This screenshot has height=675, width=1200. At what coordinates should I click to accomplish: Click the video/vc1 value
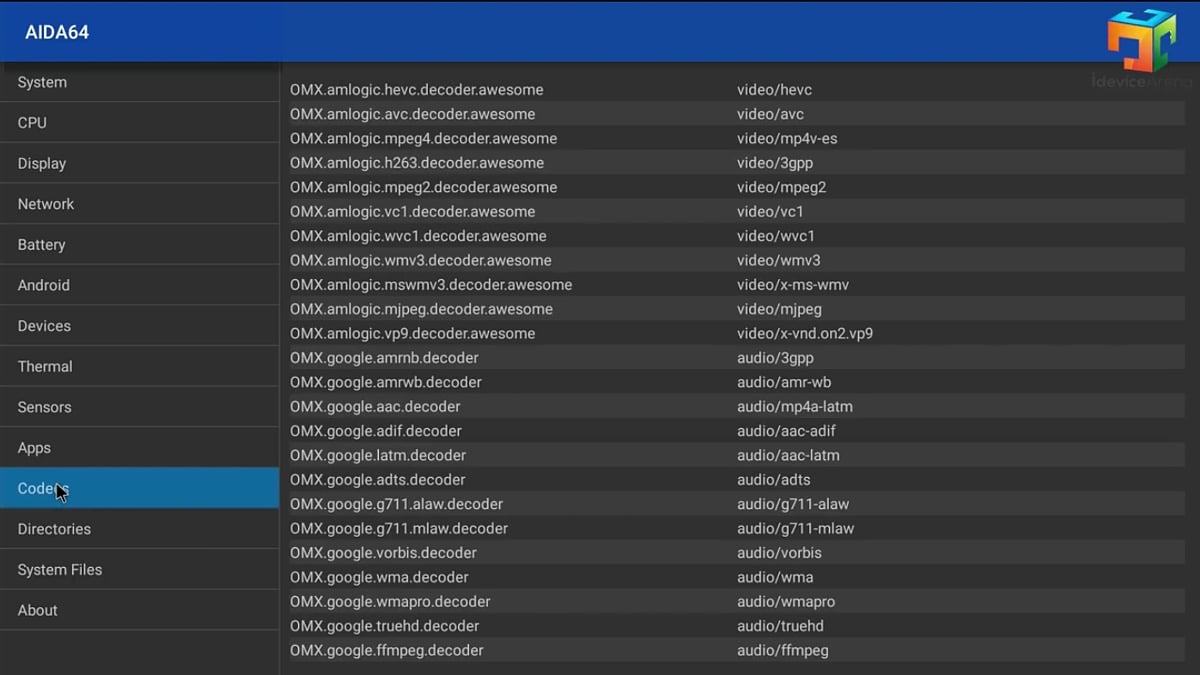point(770,211)
